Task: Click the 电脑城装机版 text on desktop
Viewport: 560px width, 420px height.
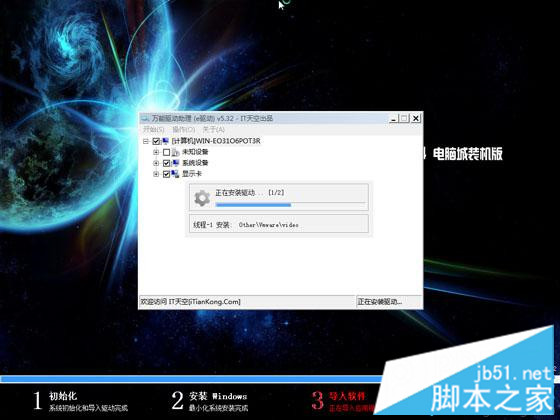Action: [x=467, y=154]
